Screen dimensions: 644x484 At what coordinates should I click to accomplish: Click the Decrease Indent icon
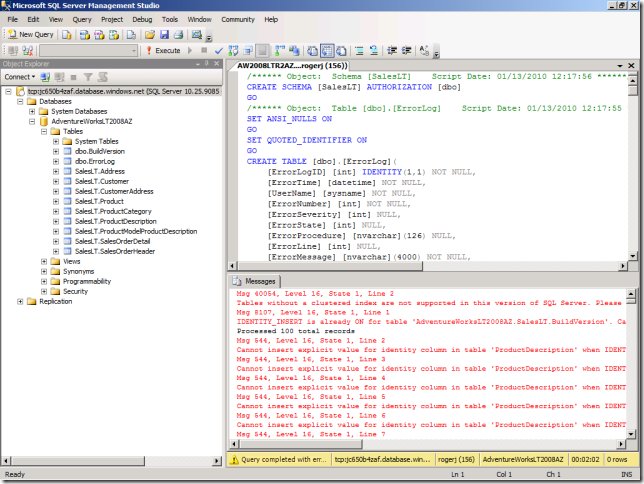click(x=392, y=51)
